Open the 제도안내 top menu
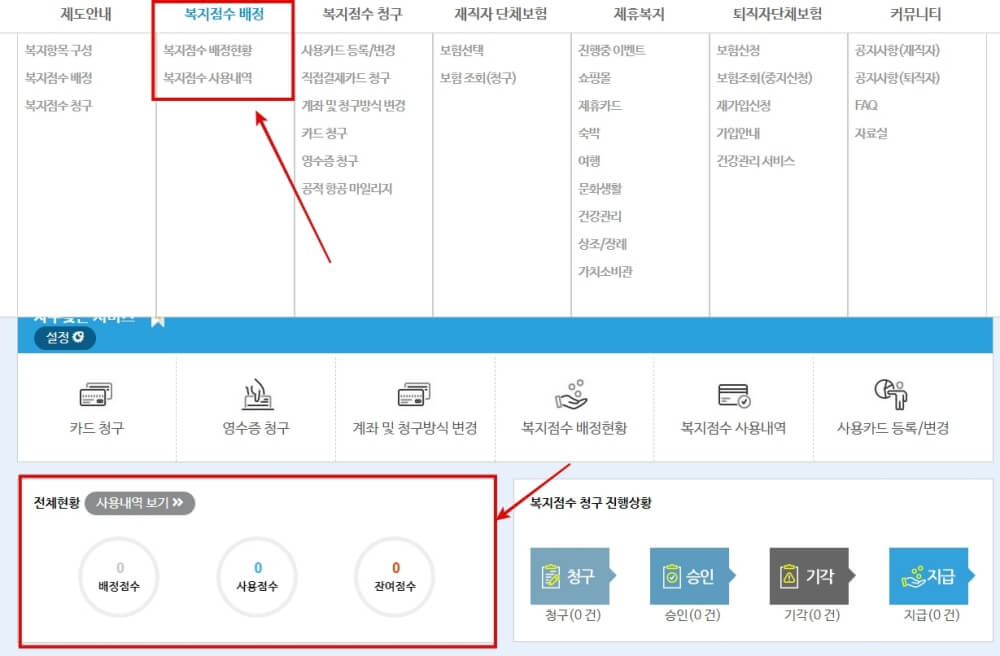 click(86, 14)
